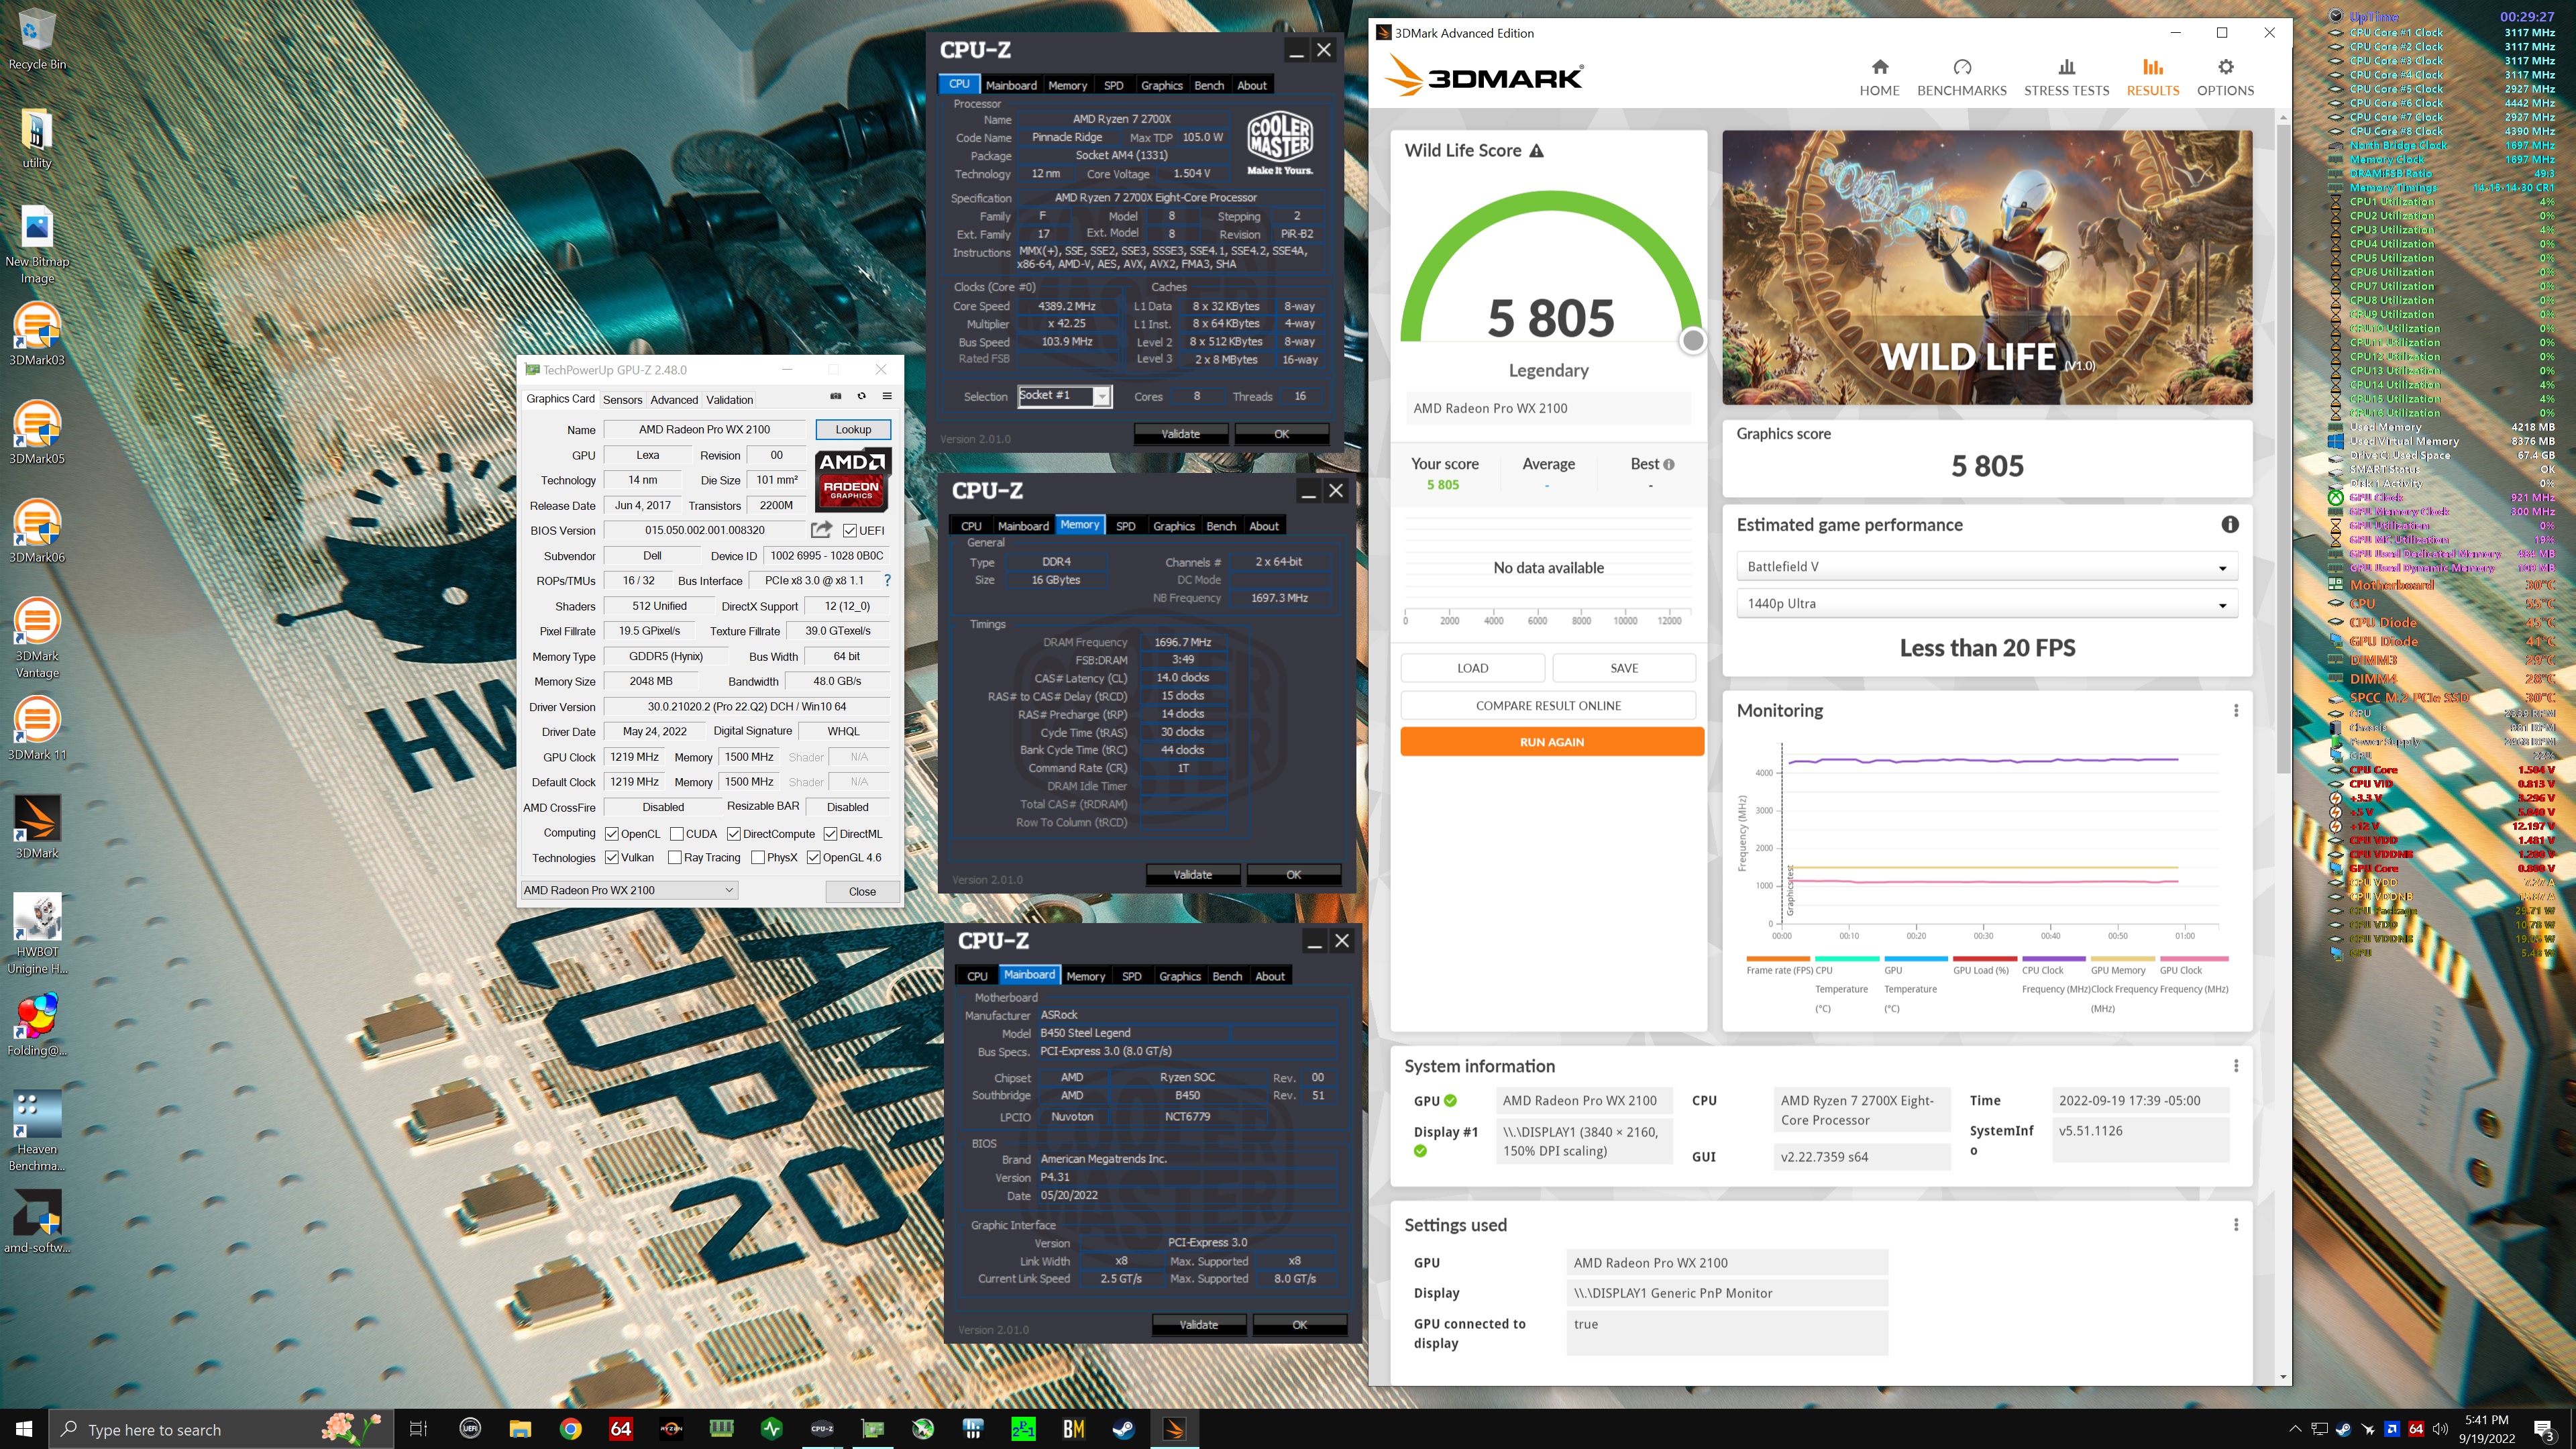The height and width of the screenshot is (1449, 2576).
Task: Click Validate in the top CPU-Z window
Action: (1180, 434)
